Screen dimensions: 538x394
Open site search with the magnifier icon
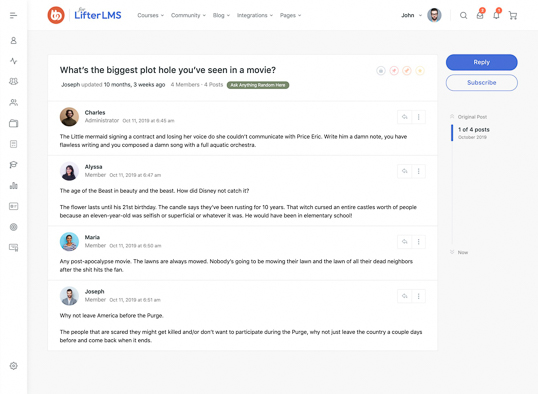coord(463,15)
